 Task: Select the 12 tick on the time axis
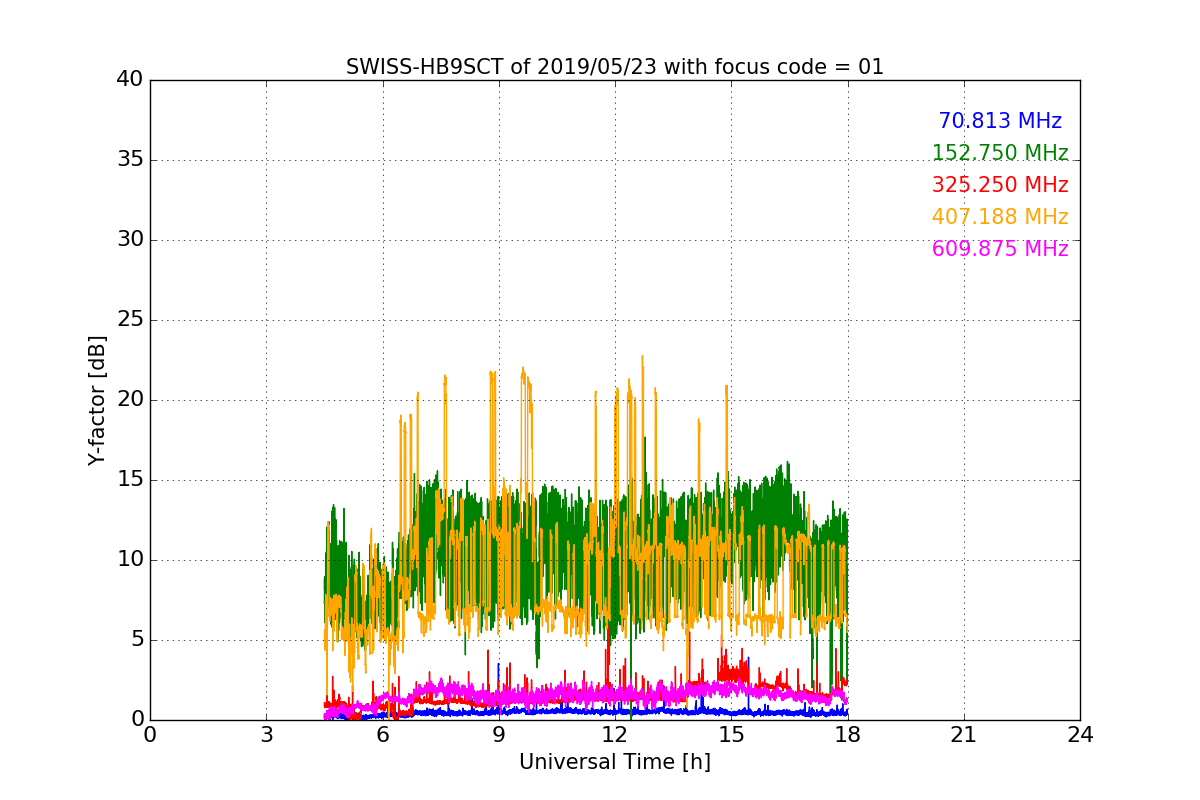point(615,735)
